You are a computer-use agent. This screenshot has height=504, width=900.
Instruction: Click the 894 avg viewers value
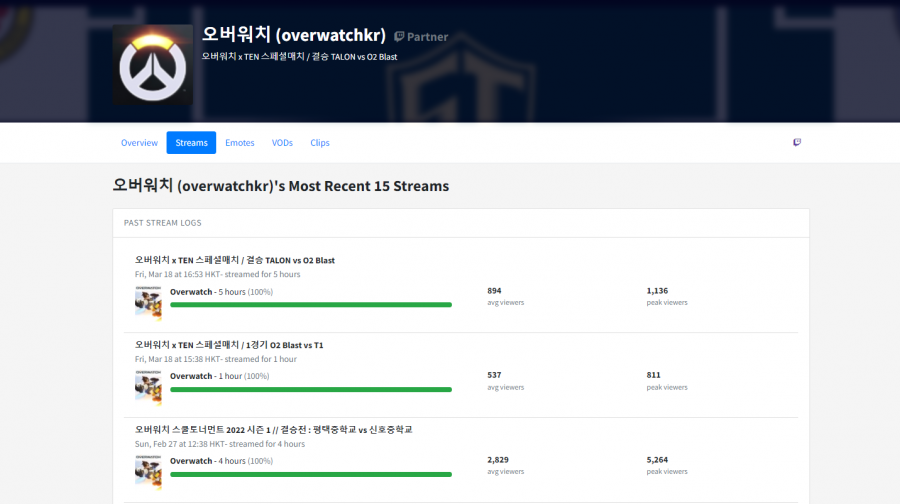coord(494,290)
